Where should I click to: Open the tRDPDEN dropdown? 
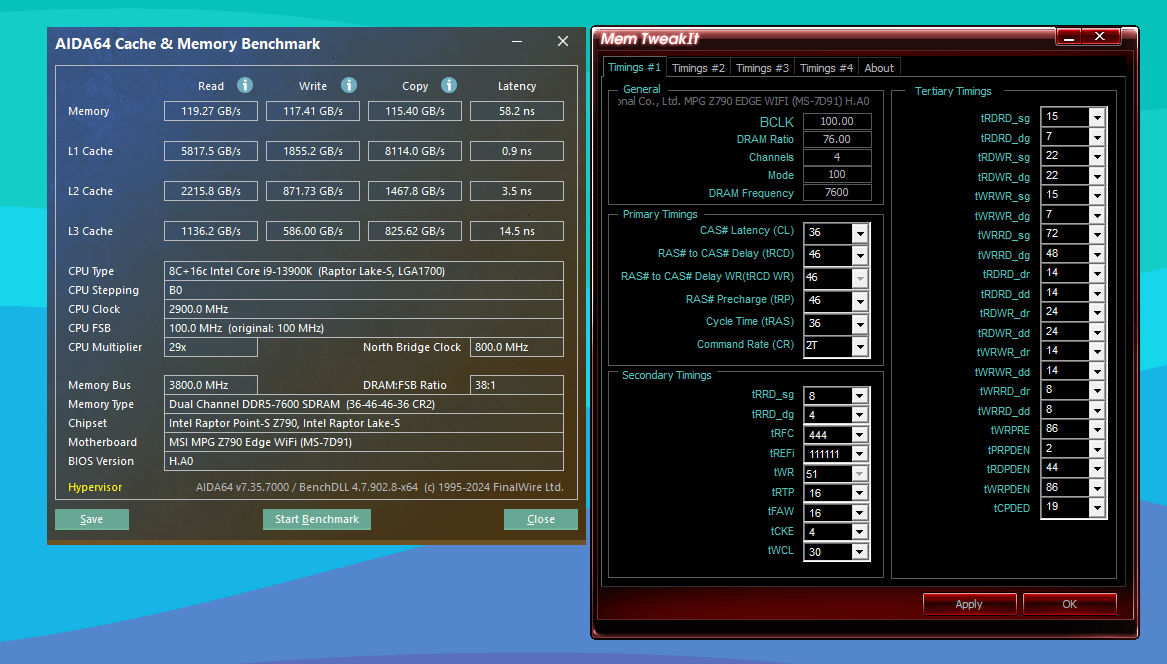tap(1097, 468)
